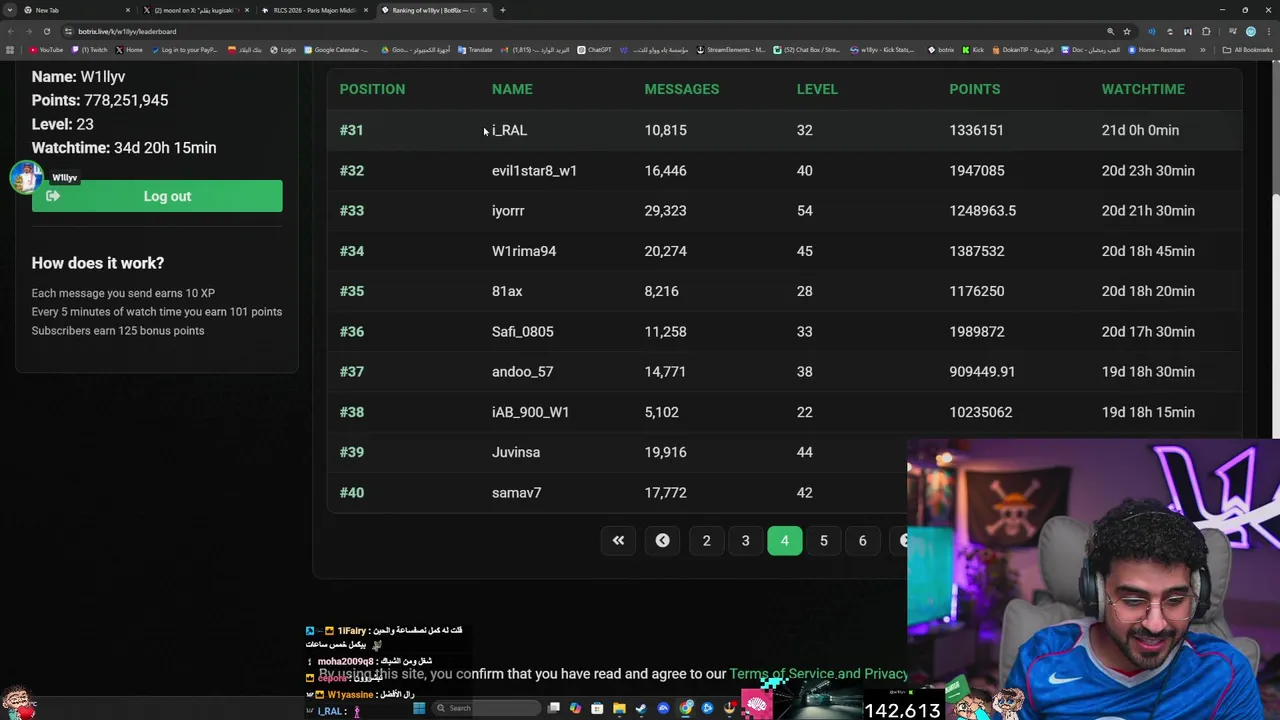The height and width of the screenshot is (720, 1280).
Task: Open the Twitch bookmark
Action: [x=90, y=50]
